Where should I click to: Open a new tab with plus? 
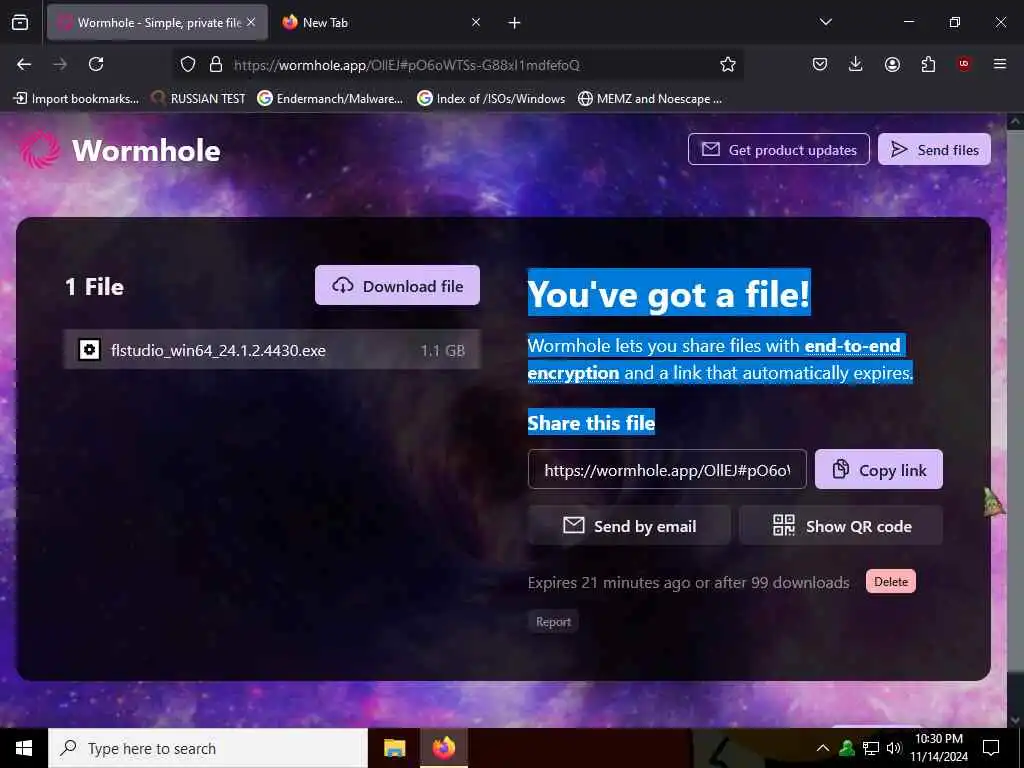pos(515,23)
